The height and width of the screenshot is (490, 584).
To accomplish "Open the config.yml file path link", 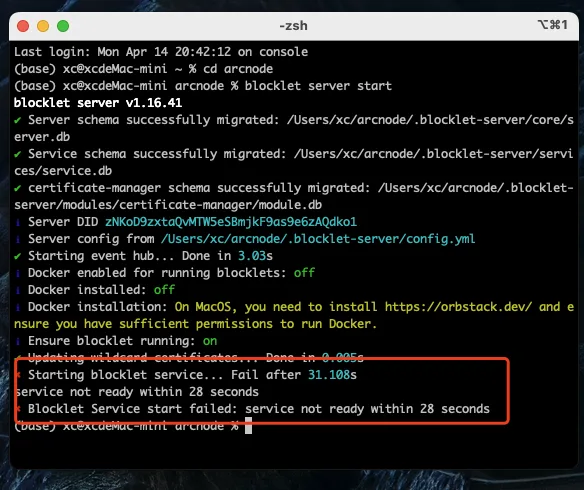I will click(x=318, y=239).
